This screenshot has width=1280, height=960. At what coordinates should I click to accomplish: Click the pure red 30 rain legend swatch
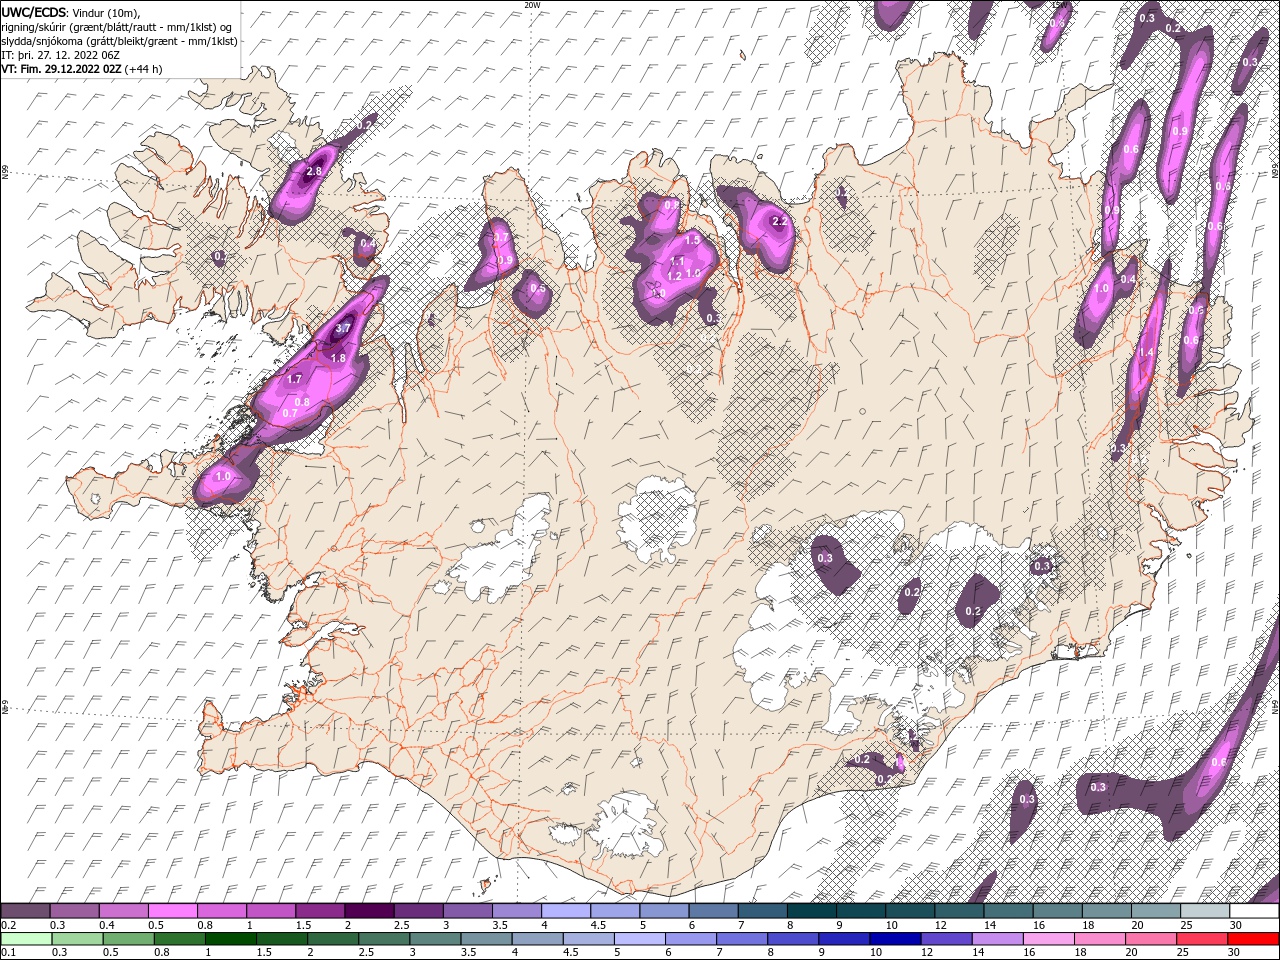click(1253, 939)
